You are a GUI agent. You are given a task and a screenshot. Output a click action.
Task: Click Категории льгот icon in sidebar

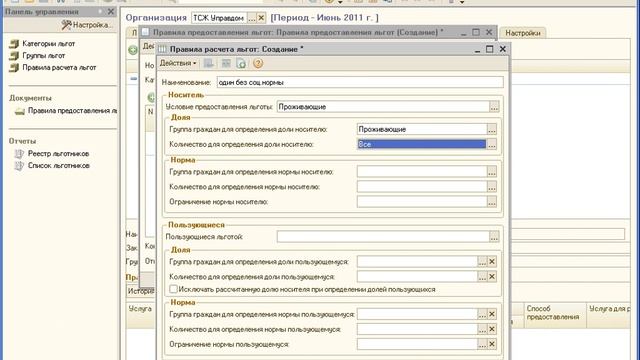(14, 44)
